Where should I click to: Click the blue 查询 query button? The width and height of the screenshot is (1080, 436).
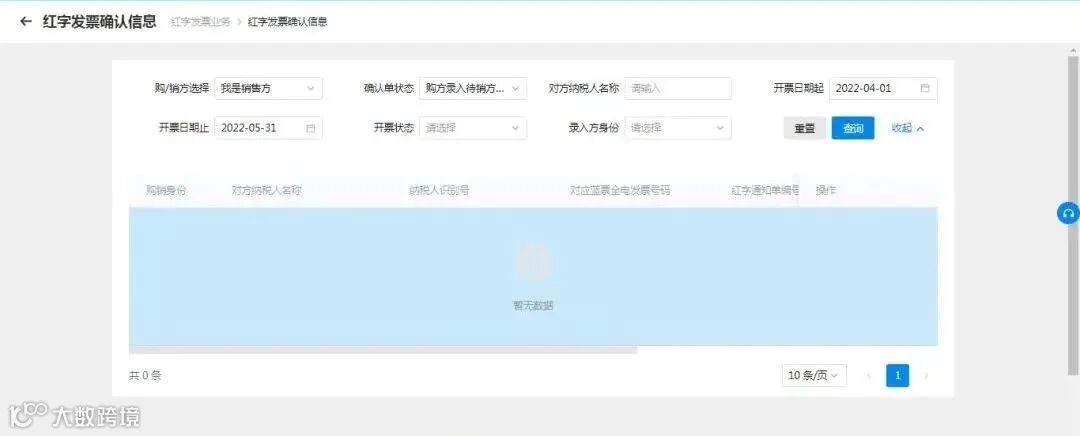[853, 128]
